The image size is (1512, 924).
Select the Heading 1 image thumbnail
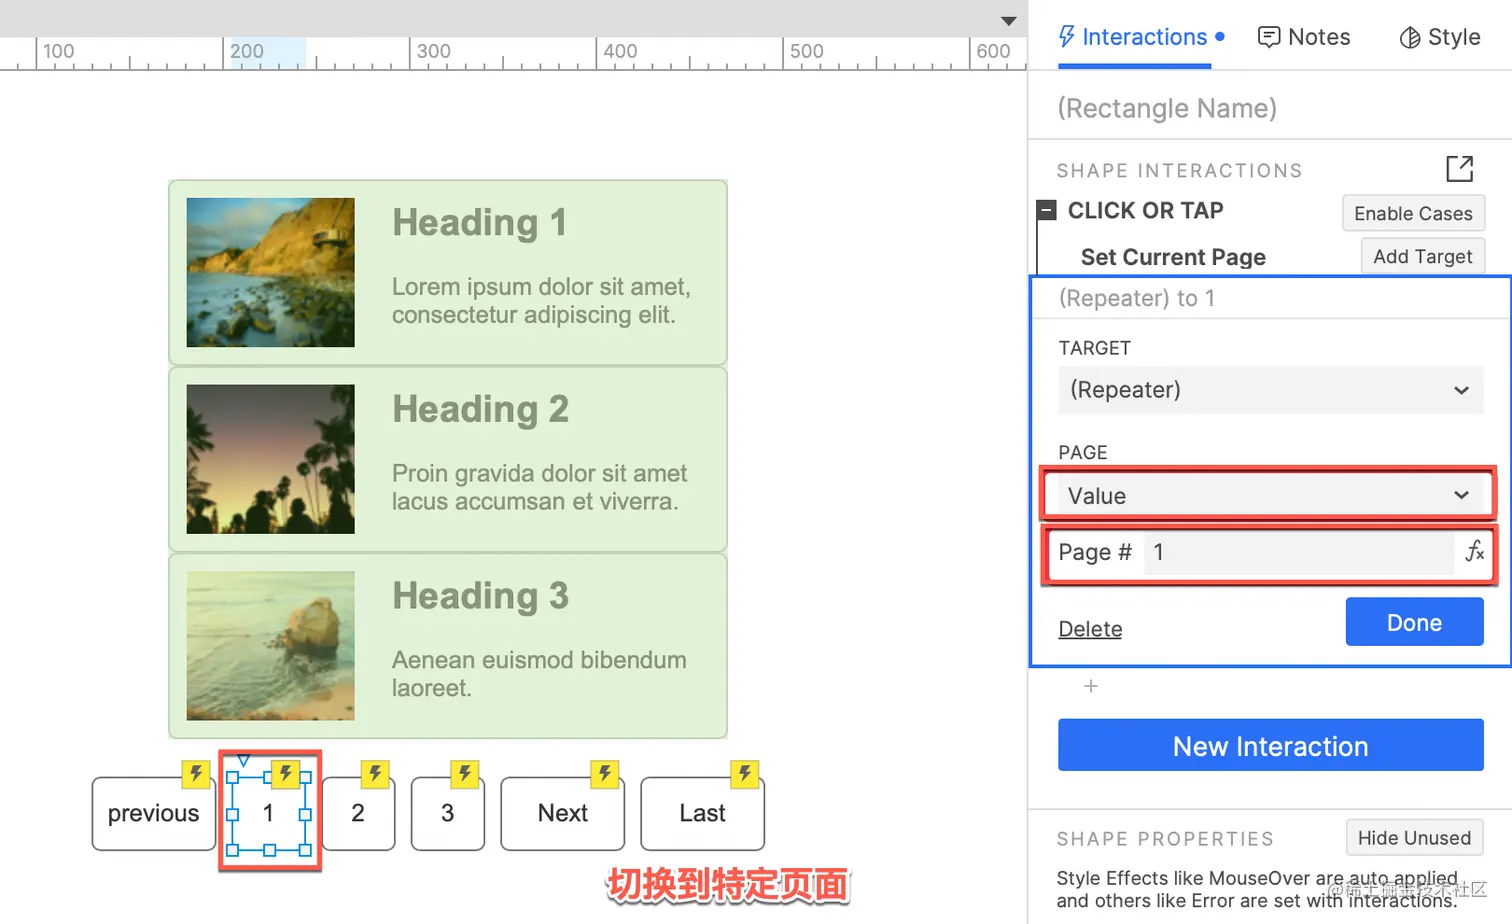pyautogui.click(x=270, y=272)
